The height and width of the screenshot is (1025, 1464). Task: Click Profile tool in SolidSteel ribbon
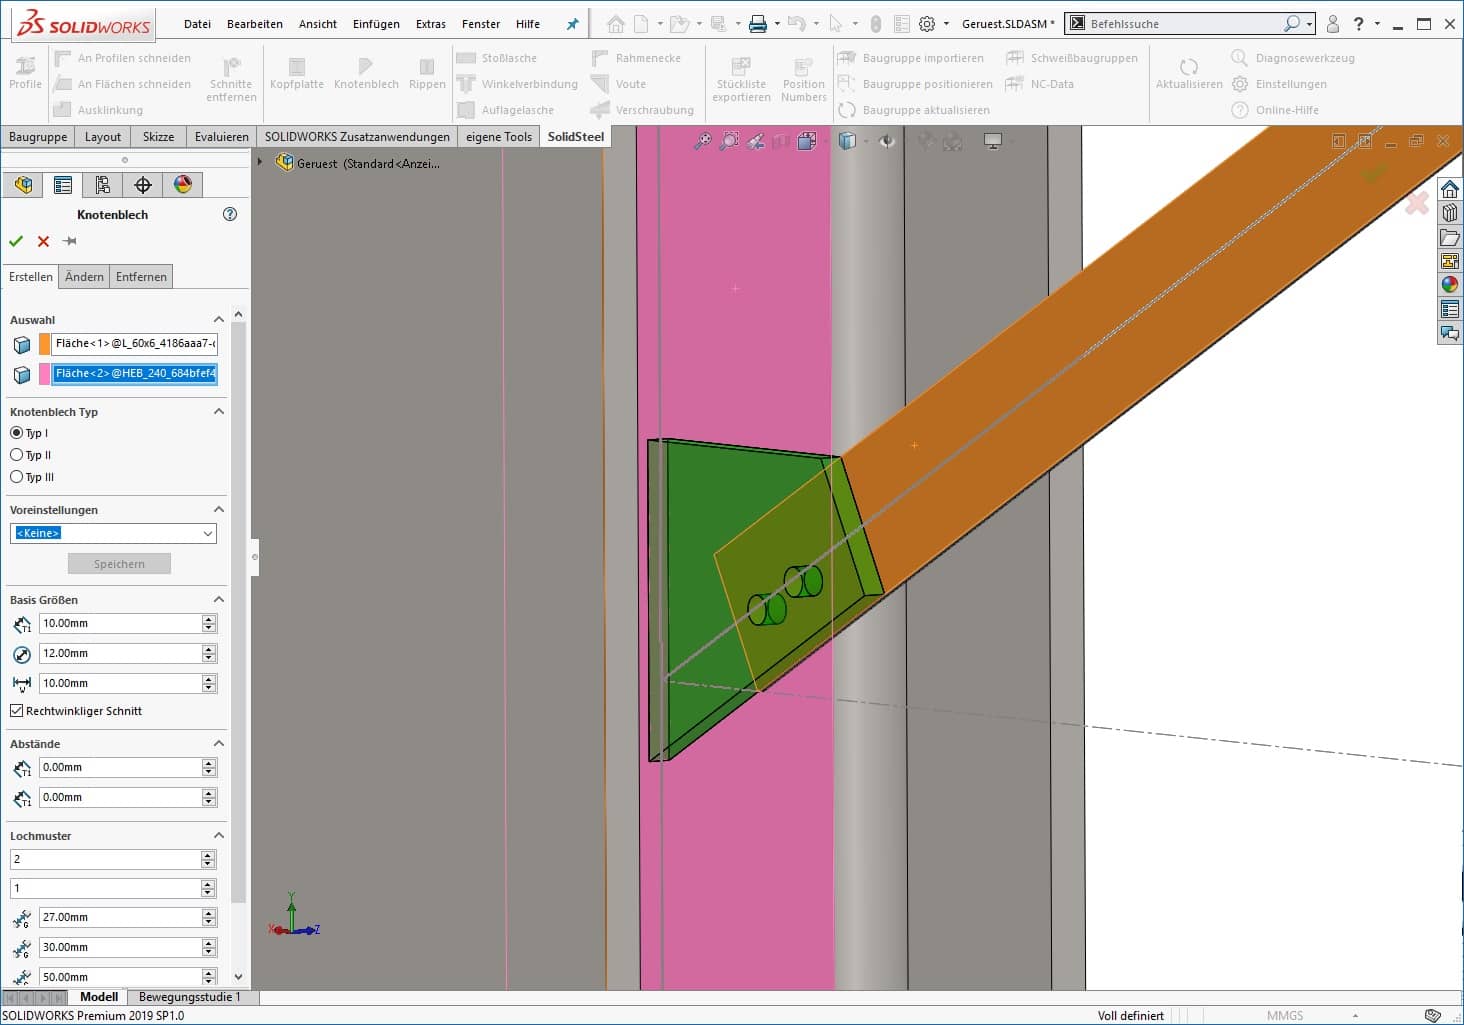pos(25,72)
